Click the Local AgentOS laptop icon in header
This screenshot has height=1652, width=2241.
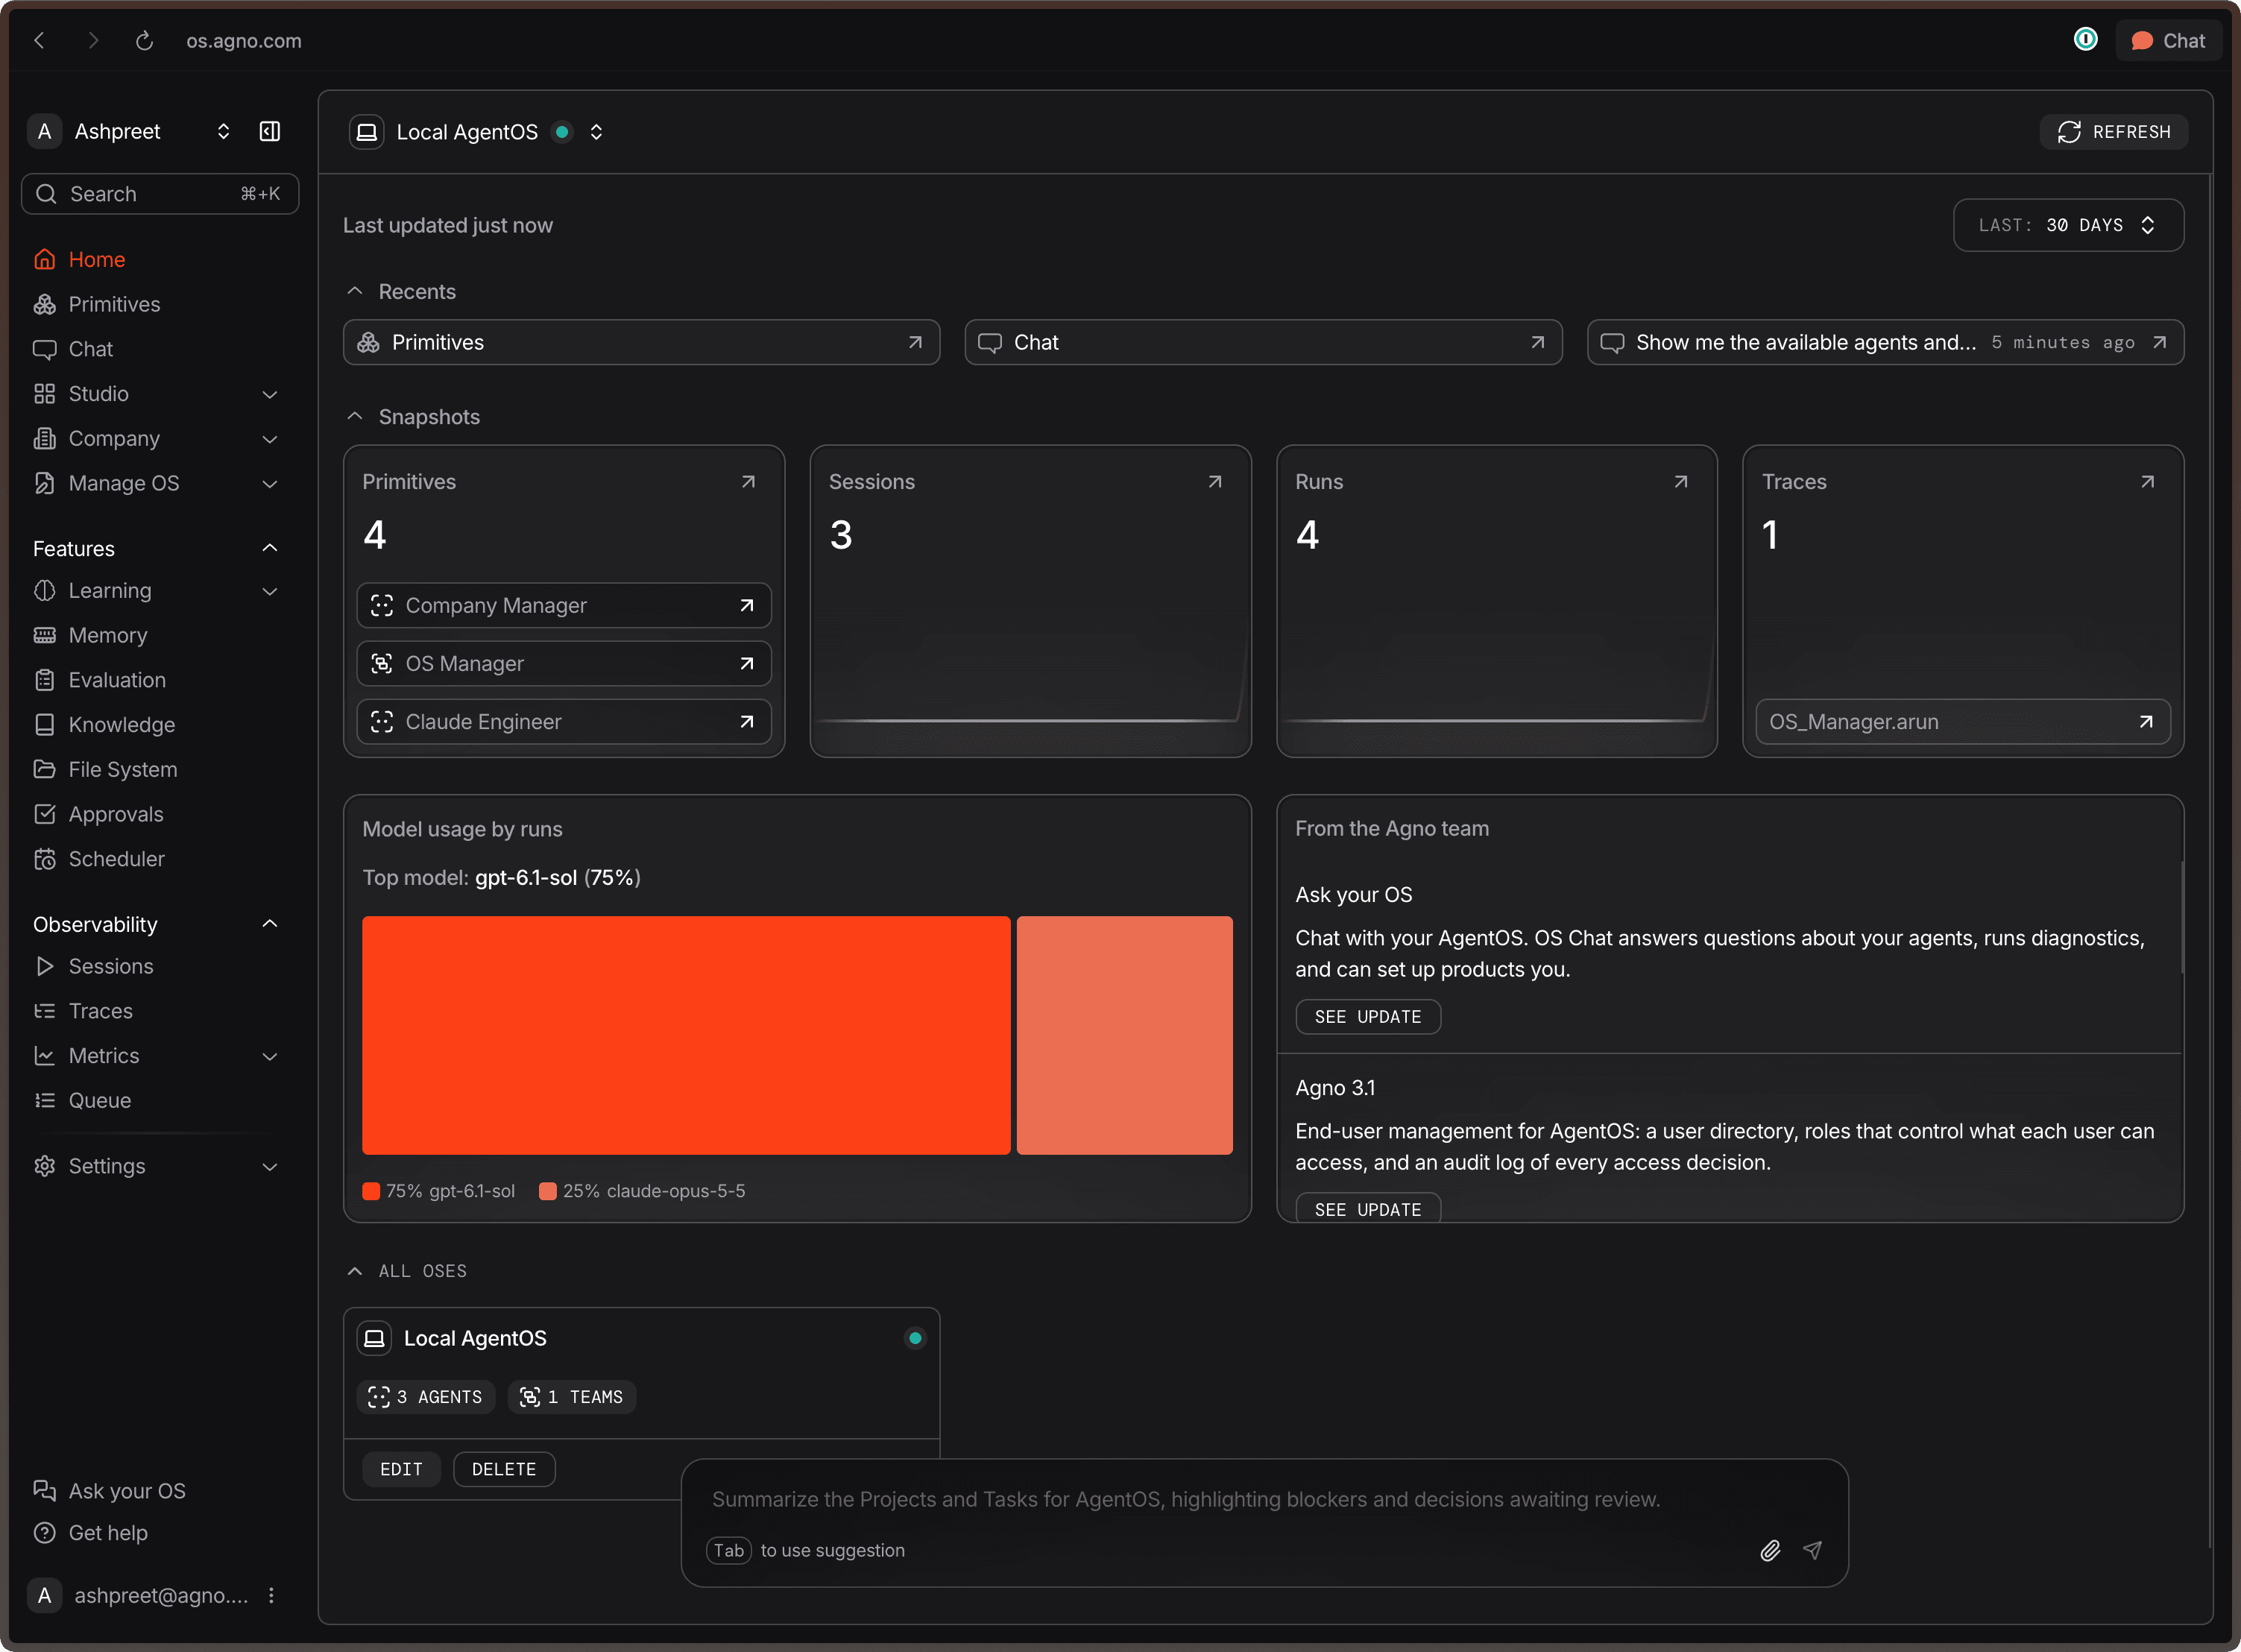click(x=367, y=132)
